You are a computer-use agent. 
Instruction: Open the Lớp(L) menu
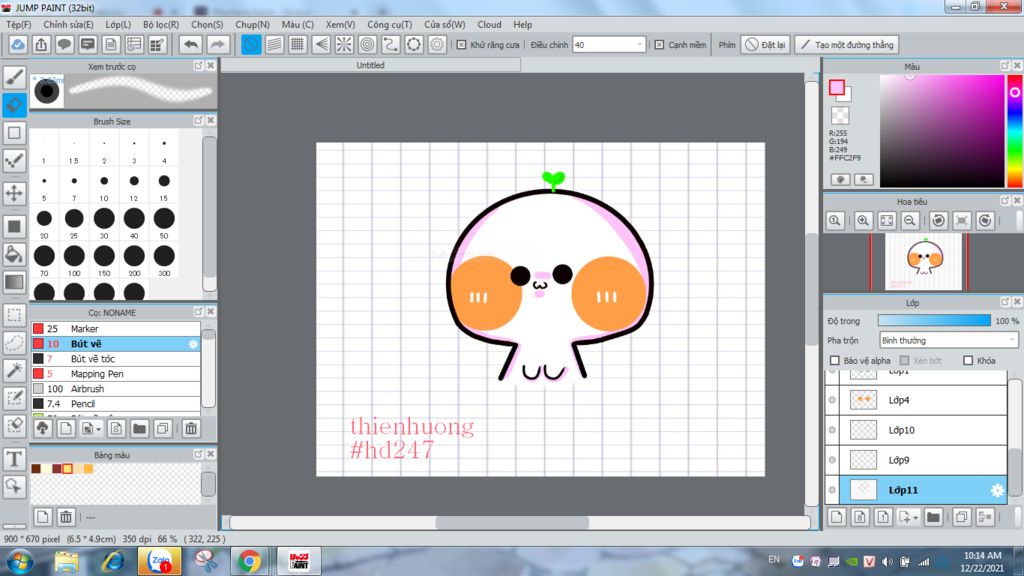coord(118,24)
